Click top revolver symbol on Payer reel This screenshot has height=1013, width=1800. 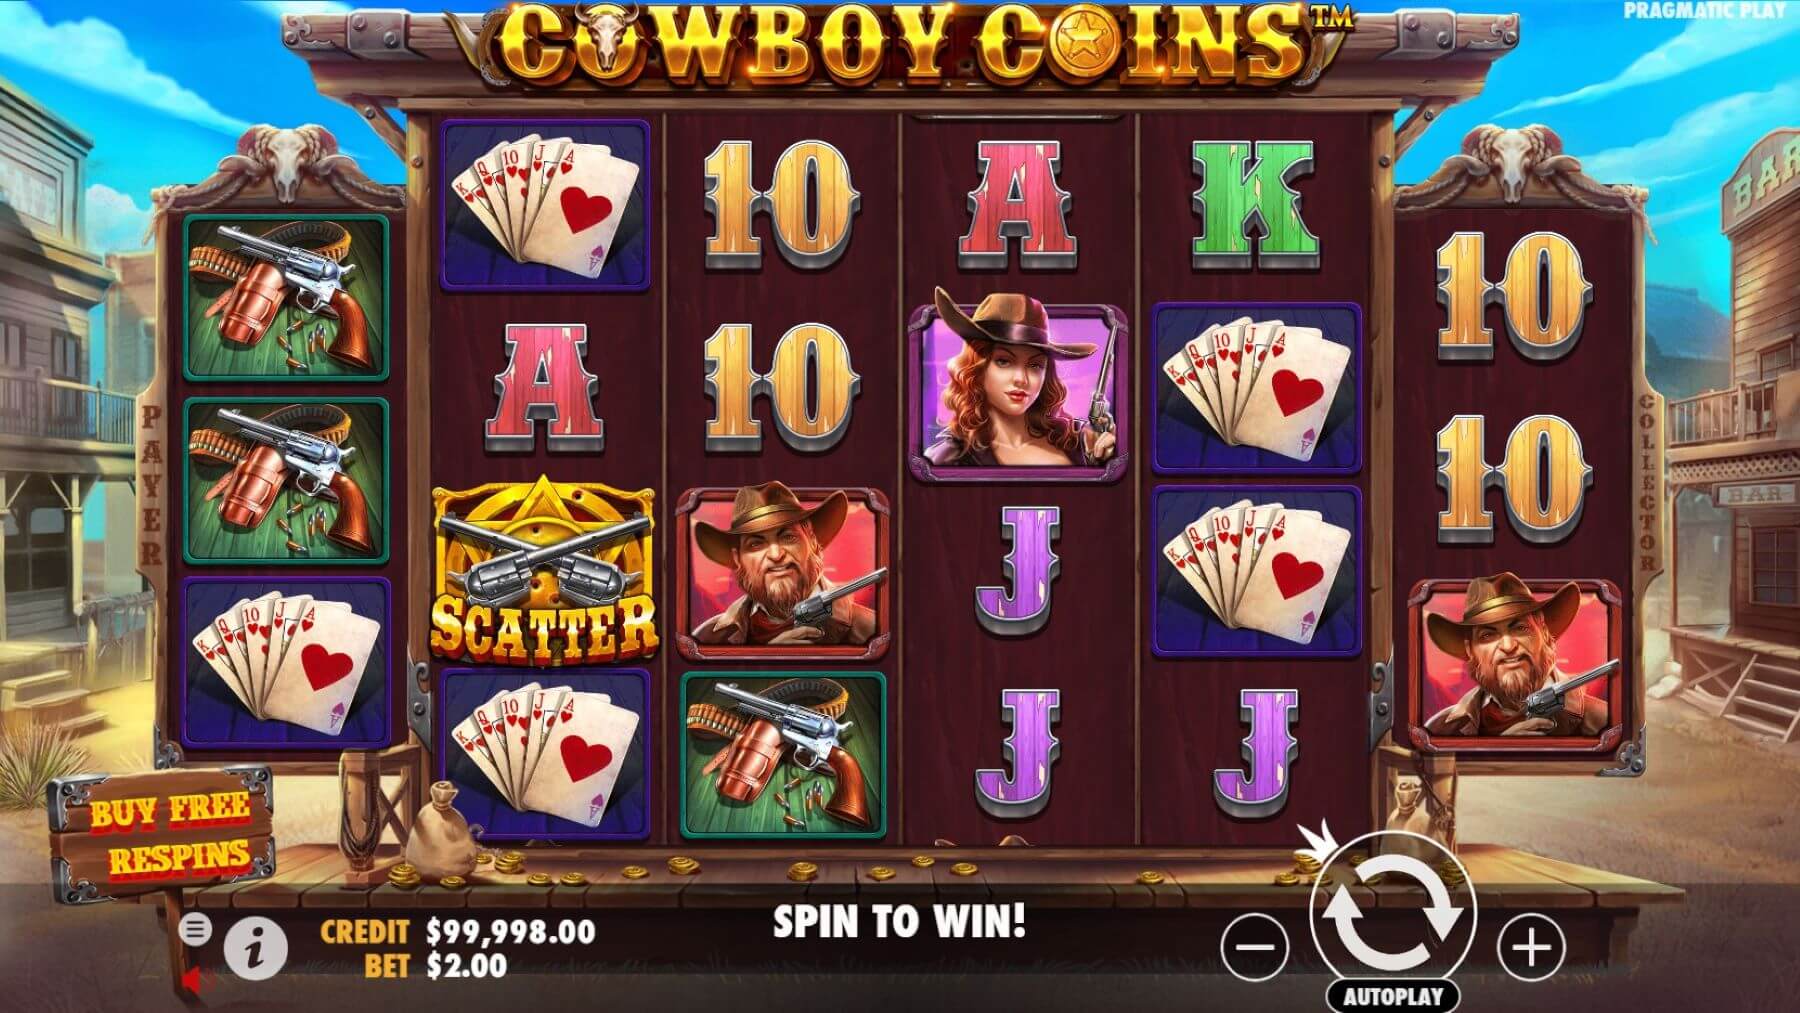[287, 297]
